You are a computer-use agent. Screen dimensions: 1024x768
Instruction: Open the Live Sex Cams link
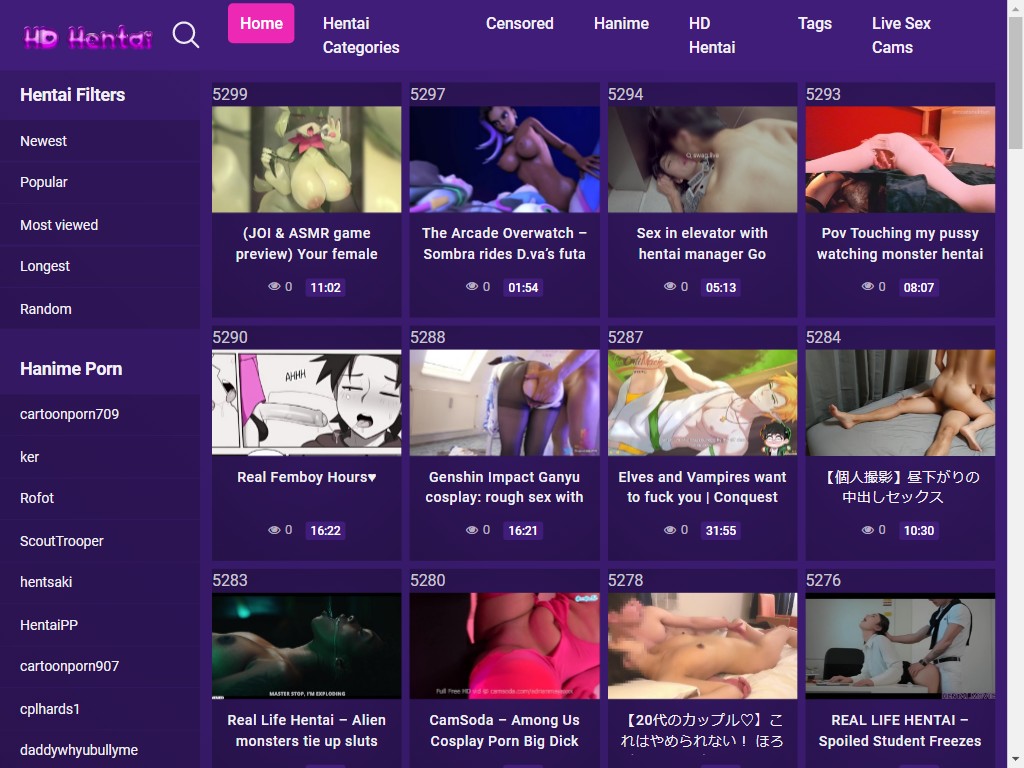click(x=900, y=35)
